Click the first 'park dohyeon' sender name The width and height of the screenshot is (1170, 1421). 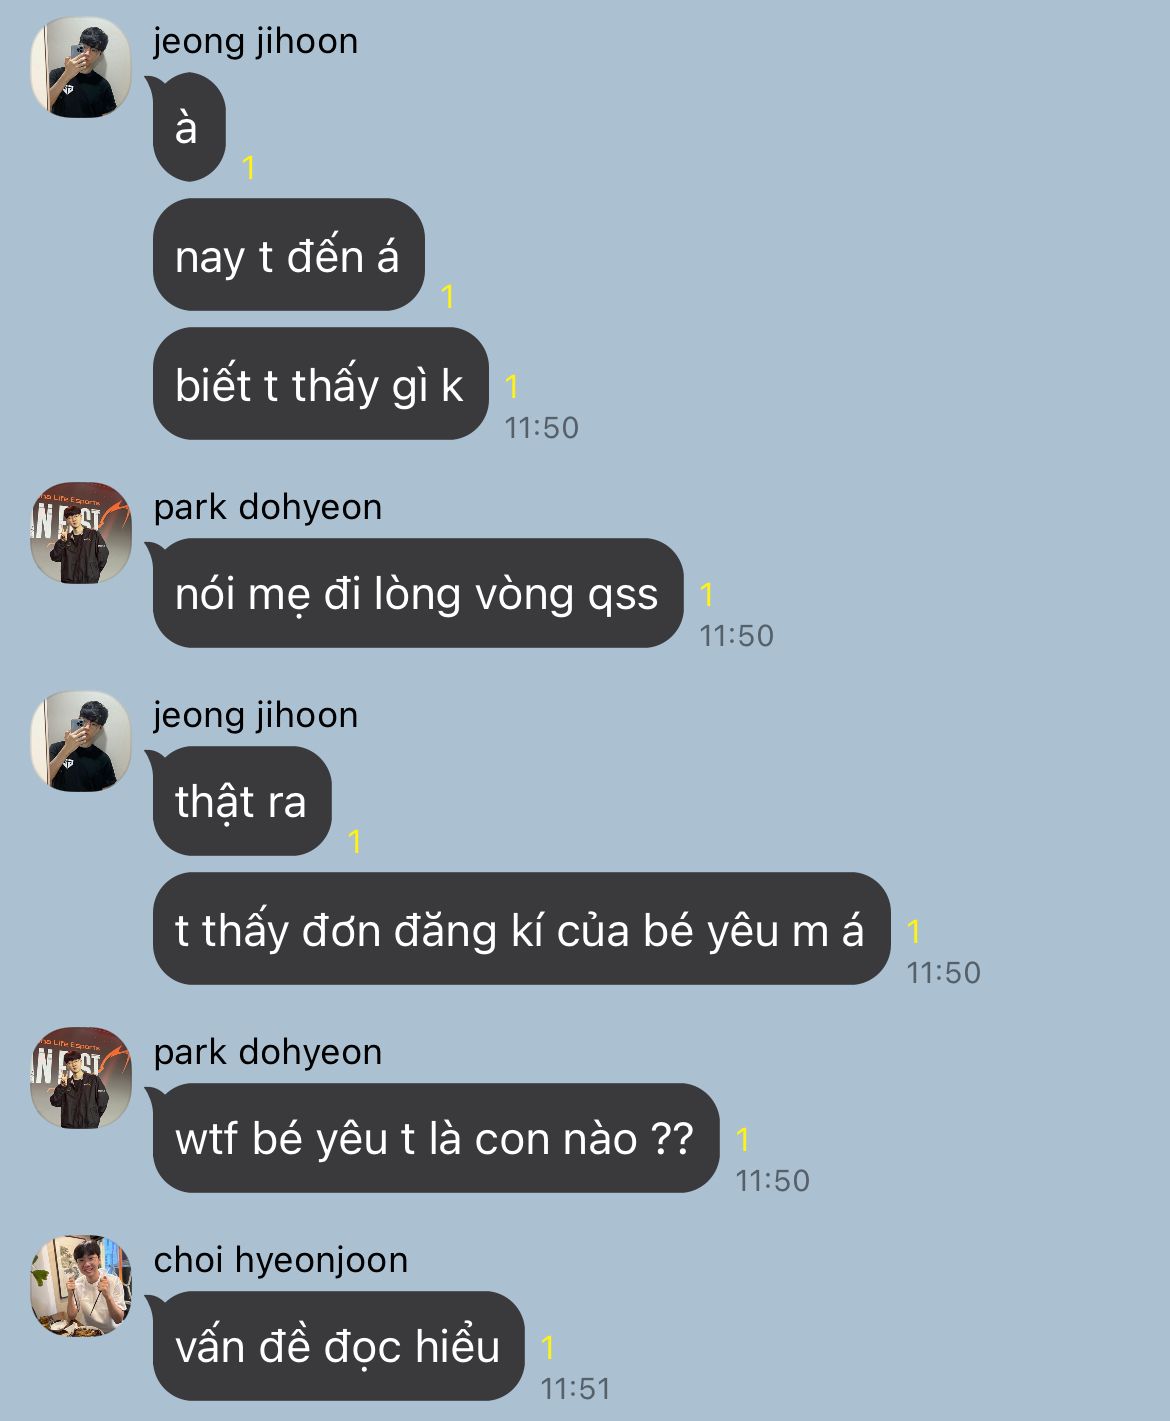tap(268, 507)
